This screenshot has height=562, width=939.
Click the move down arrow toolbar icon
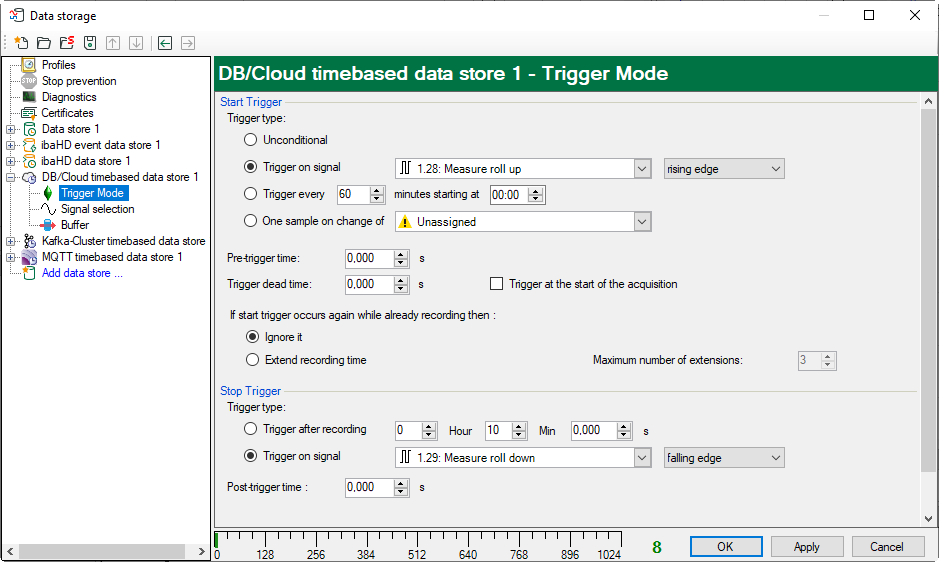(136, 43)
